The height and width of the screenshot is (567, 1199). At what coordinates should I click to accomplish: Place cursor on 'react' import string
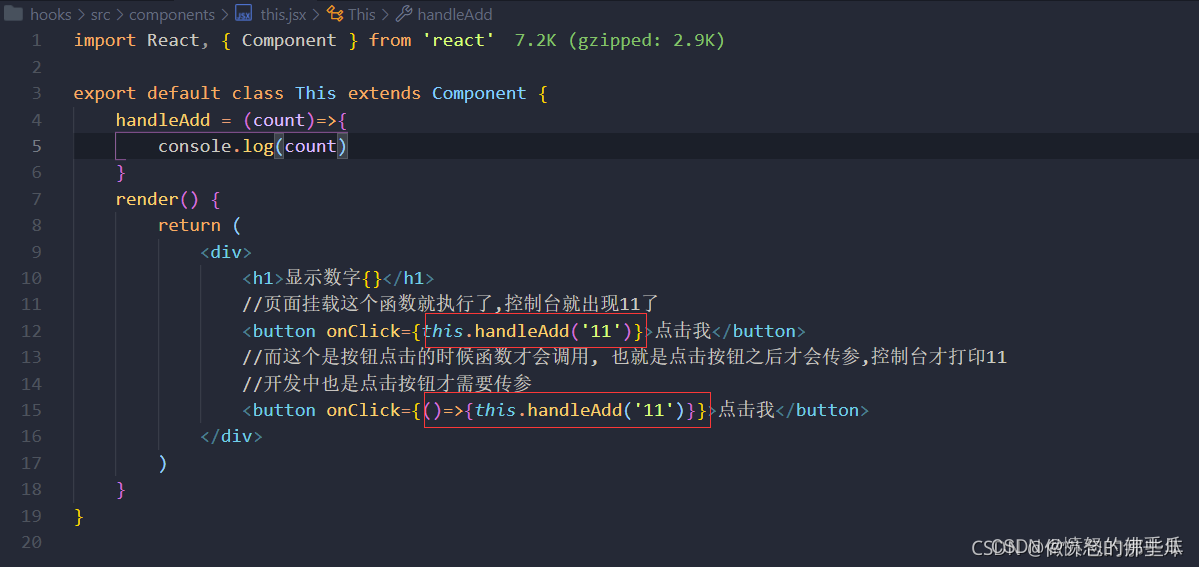459,41
